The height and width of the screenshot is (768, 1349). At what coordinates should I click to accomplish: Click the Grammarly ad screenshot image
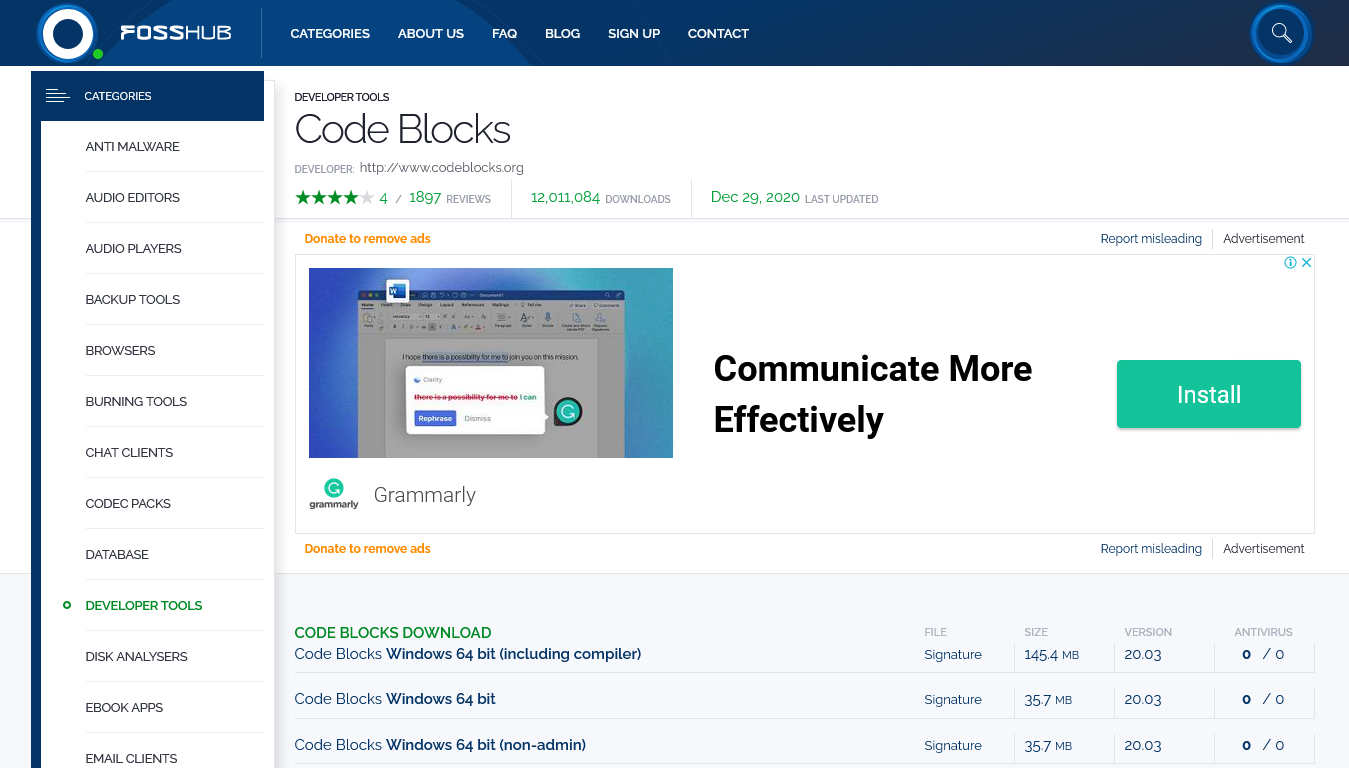click(491, 363)
